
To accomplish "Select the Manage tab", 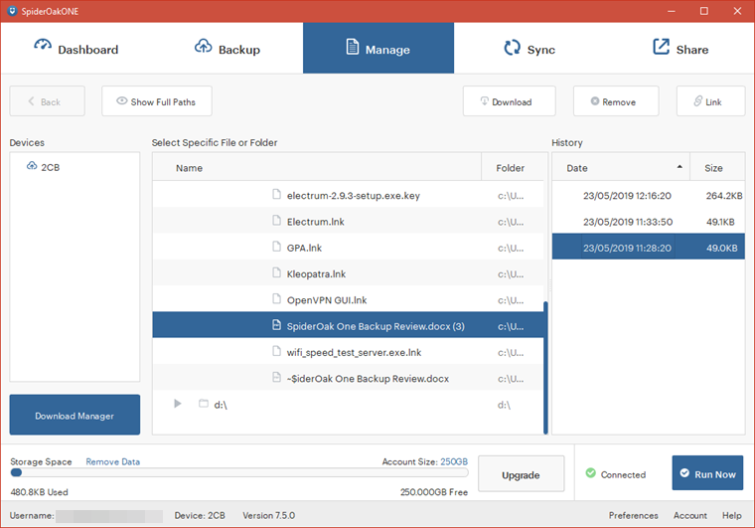I will (378, 48).
